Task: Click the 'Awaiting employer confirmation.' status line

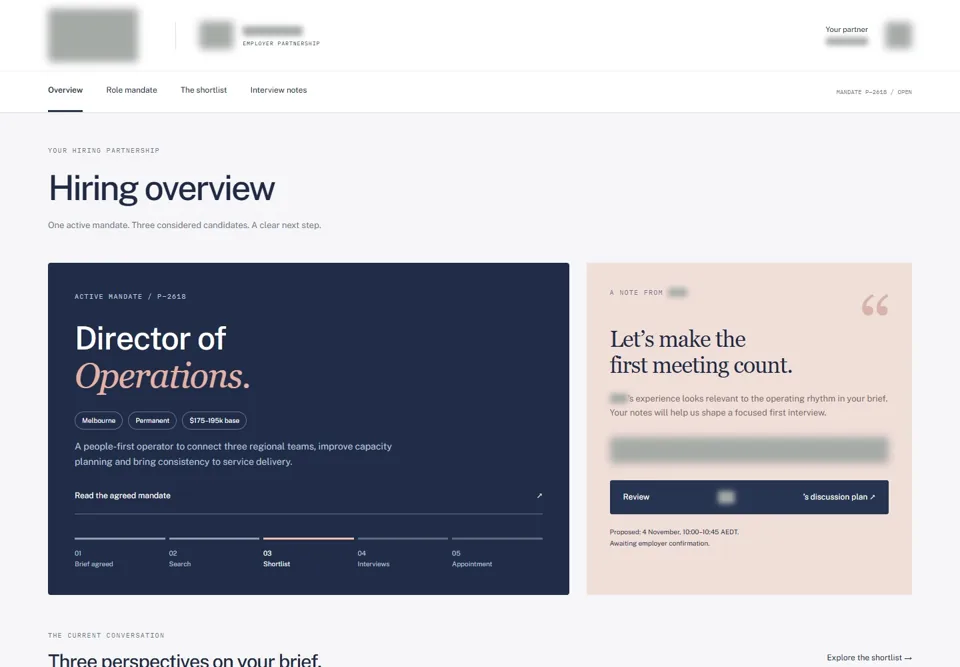Action: tap(659, 543)
